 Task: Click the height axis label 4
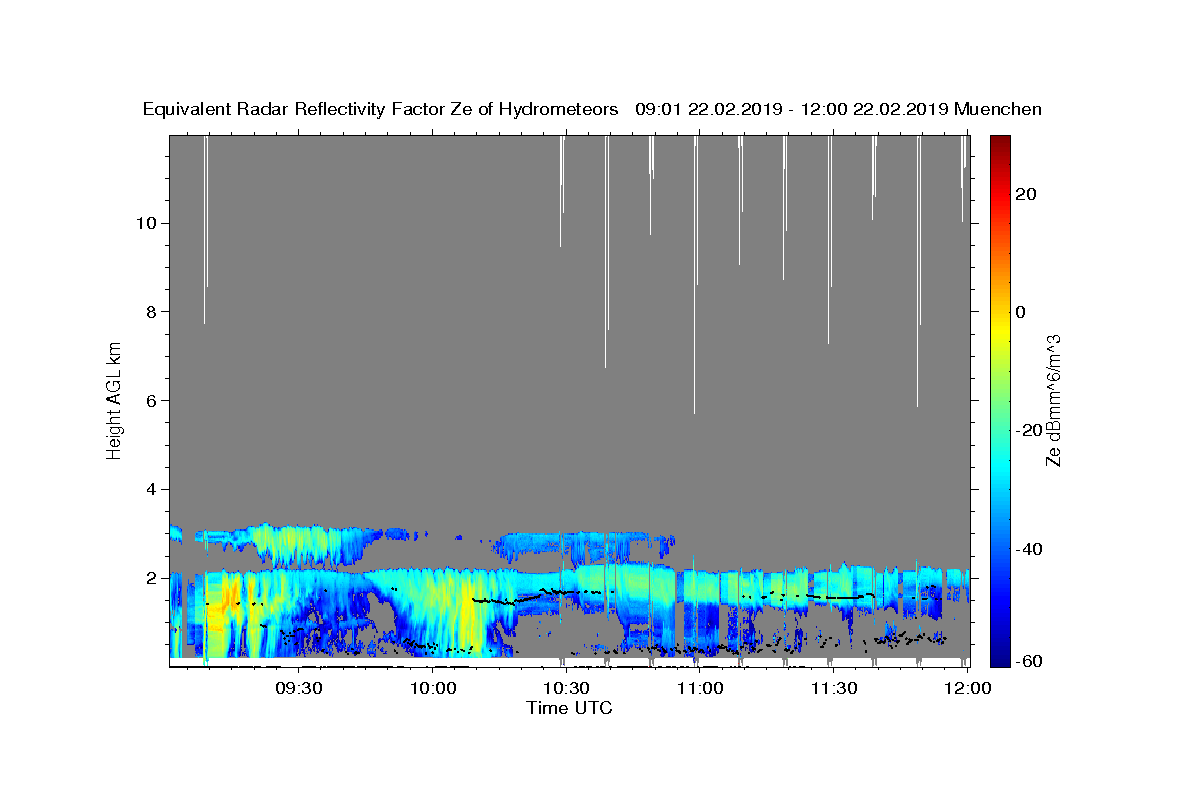click(151, 489)
